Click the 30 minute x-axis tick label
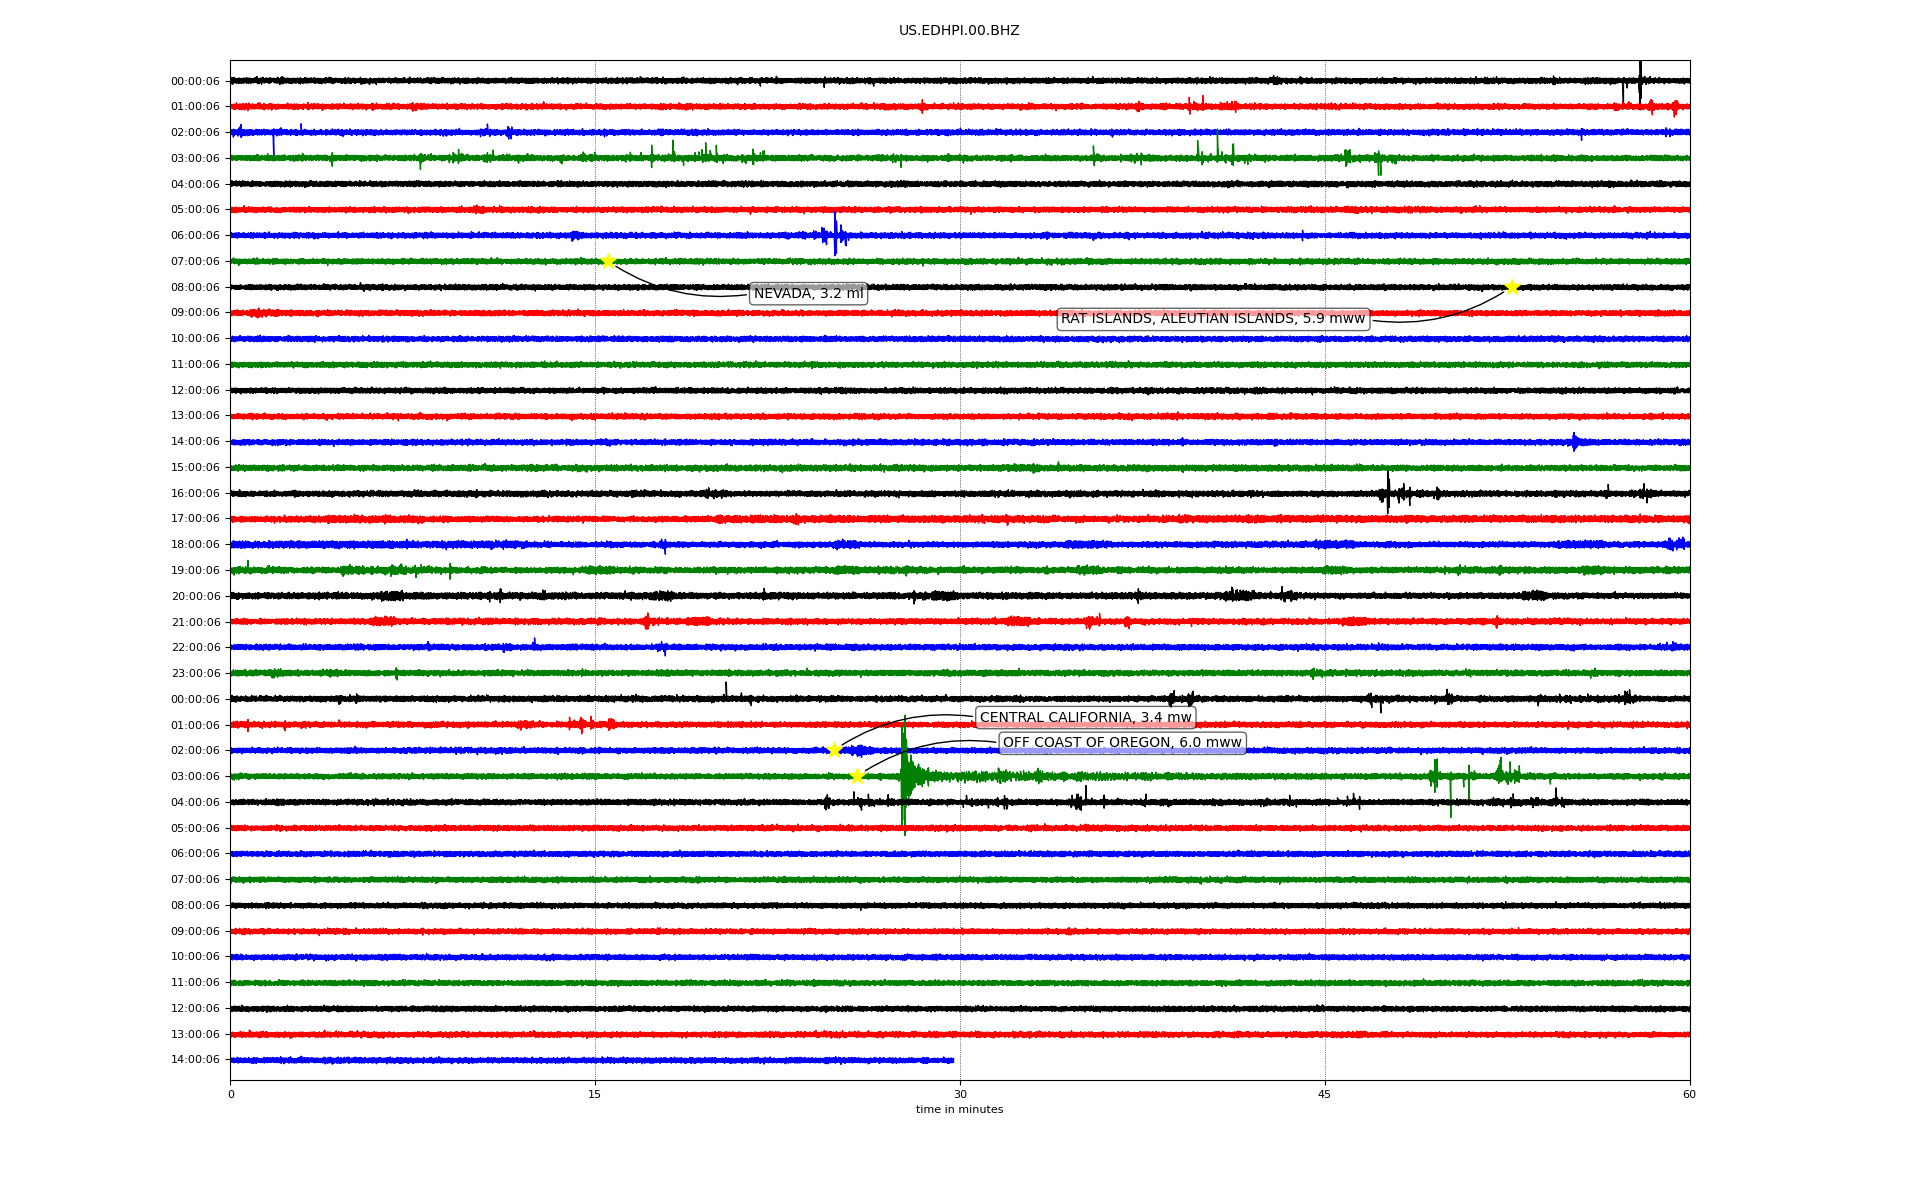This screenshot has height=1200, width=1920. 960,1095
